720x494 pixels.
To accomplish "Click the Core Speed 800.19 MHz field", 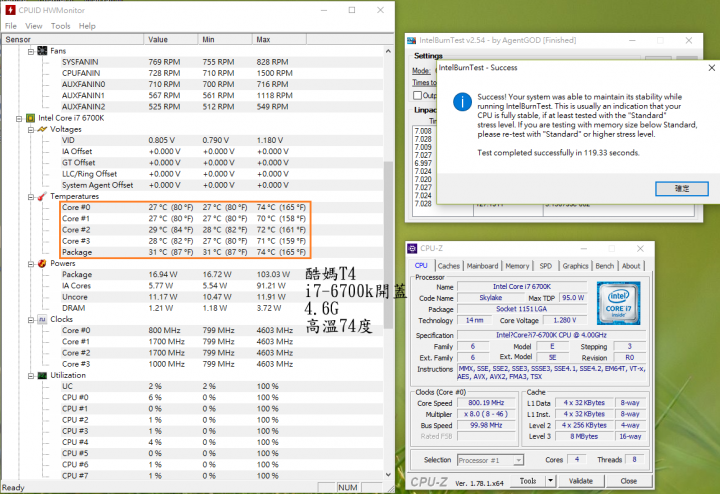I will click(486, 403).
